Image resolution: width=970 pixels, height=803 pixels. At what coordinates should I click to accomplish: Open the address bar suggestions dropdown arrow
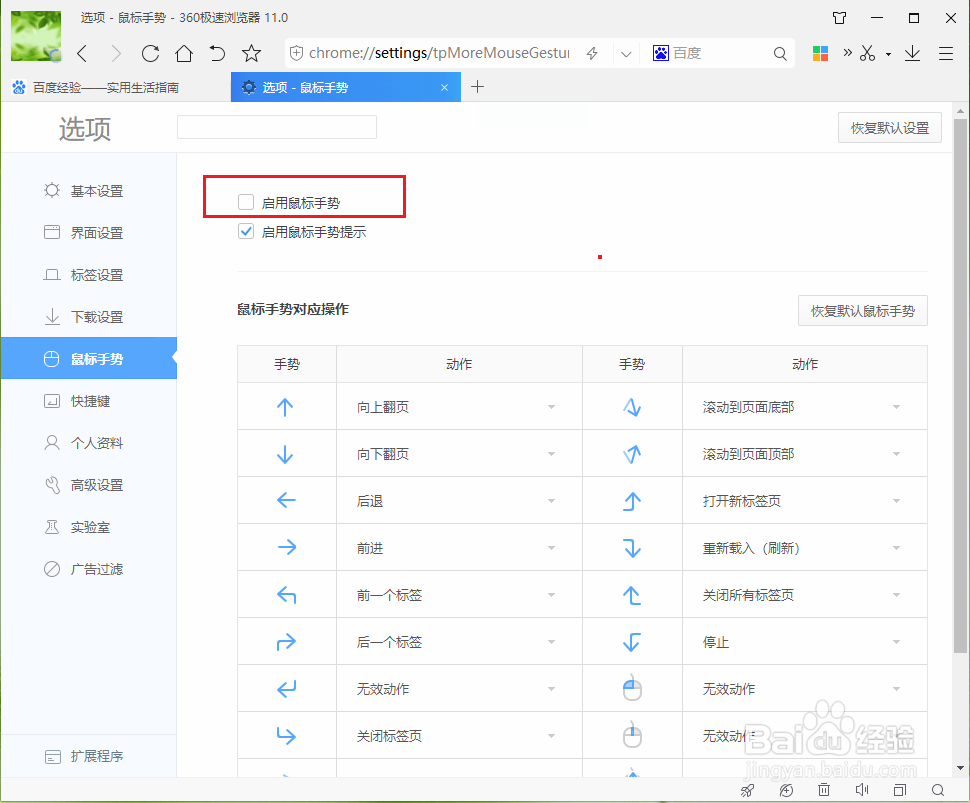626,53
